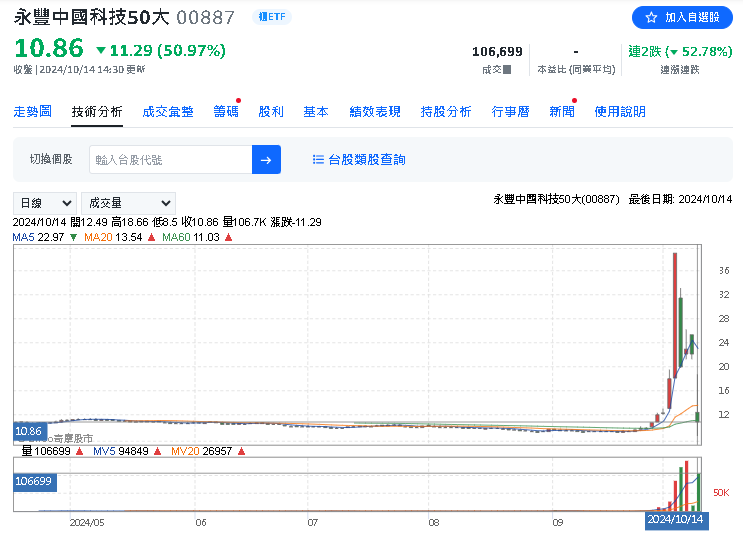Click the list icon beside 台股類股查詢
Viewport: 743px width, 536px height.
318,160
